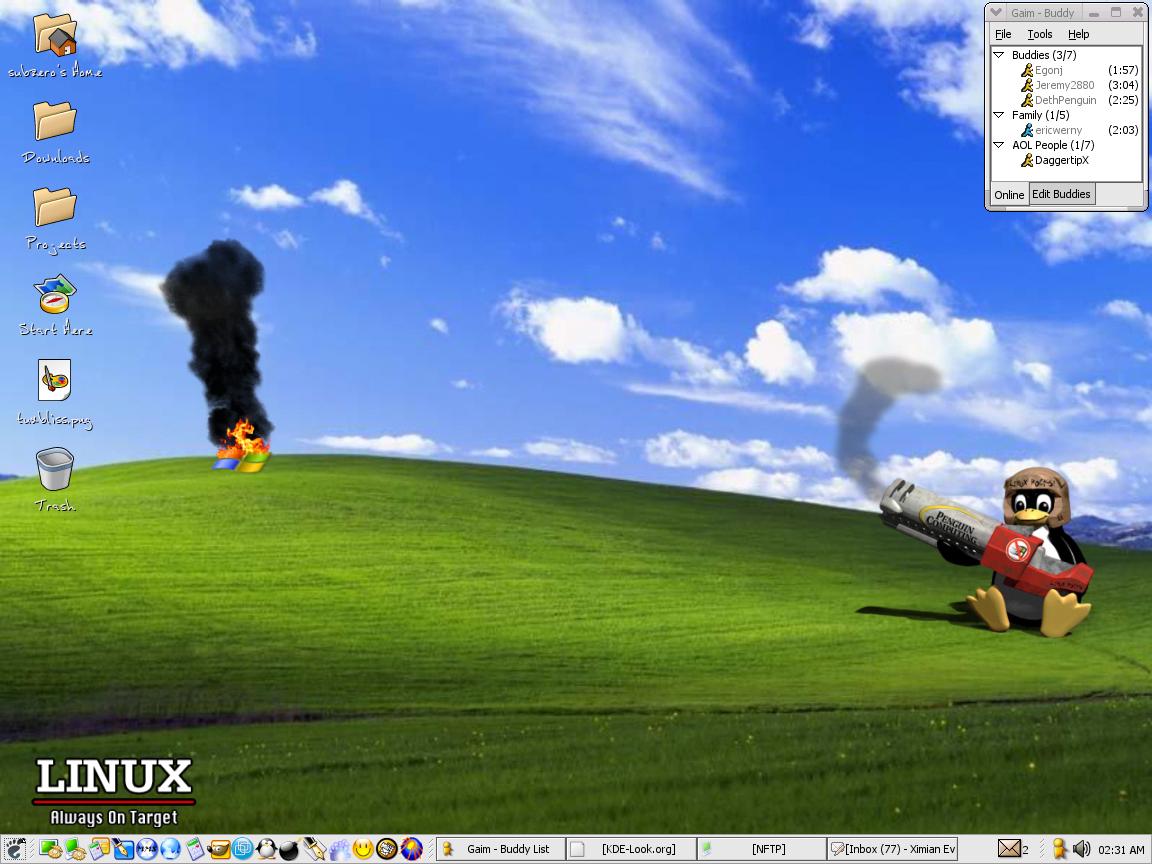Image resolution: width=1152 pixels, height=864 pixels.
Task: Open the volume speaker control
Action: click(x=1081, y=849)
